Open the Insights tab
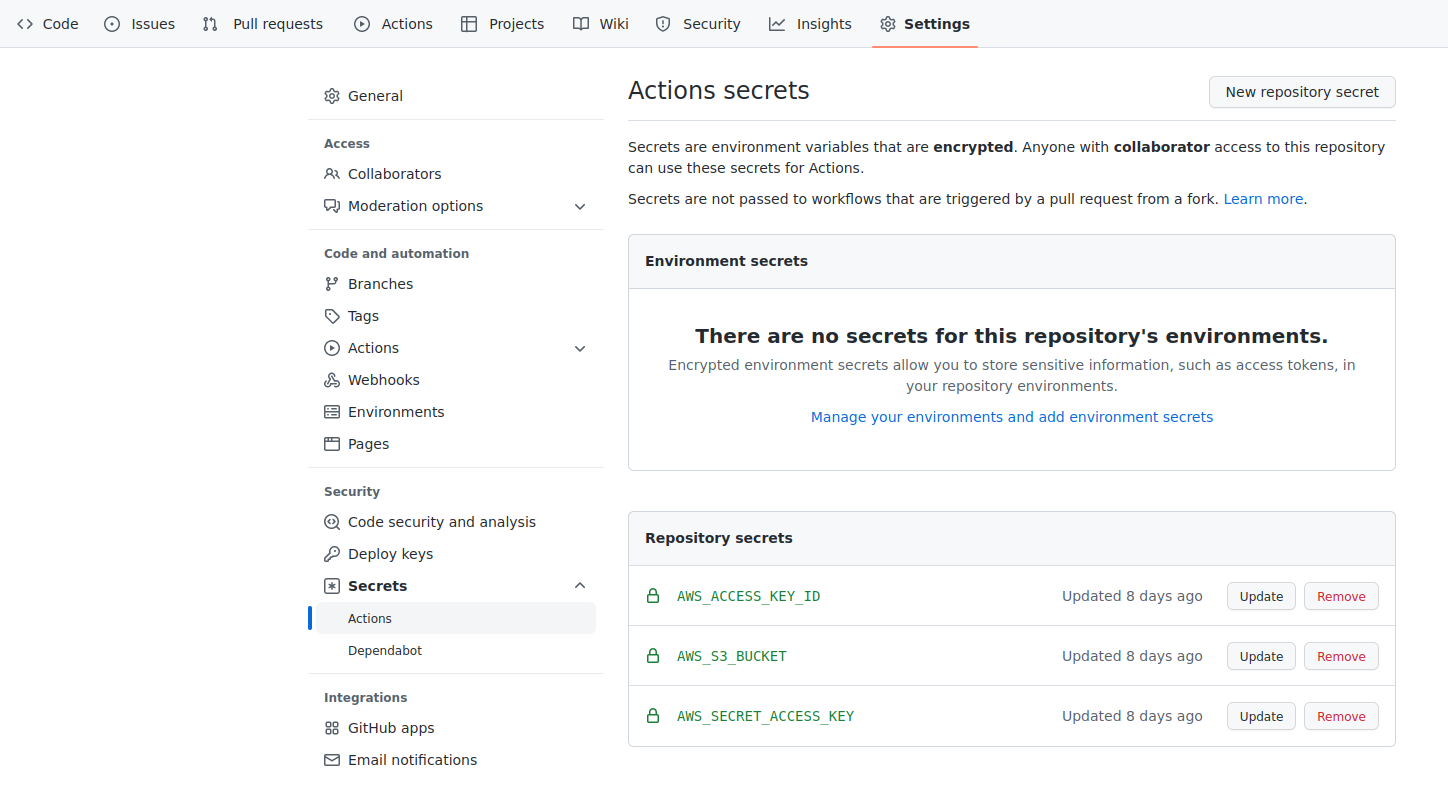Image resolution: width=1448 pixels, height=804 pixels. pyautogui.click(x=810, y=24)
